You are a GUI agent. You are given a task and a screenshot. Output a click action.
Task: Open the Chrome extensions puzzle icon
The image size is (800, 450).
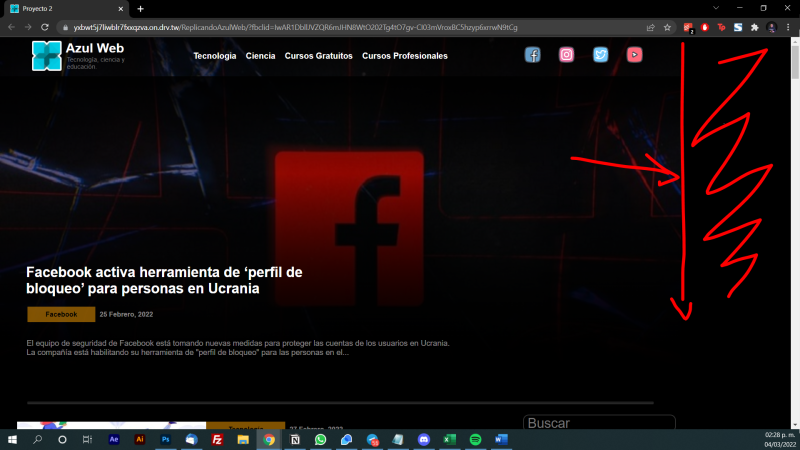pos(754,27)
